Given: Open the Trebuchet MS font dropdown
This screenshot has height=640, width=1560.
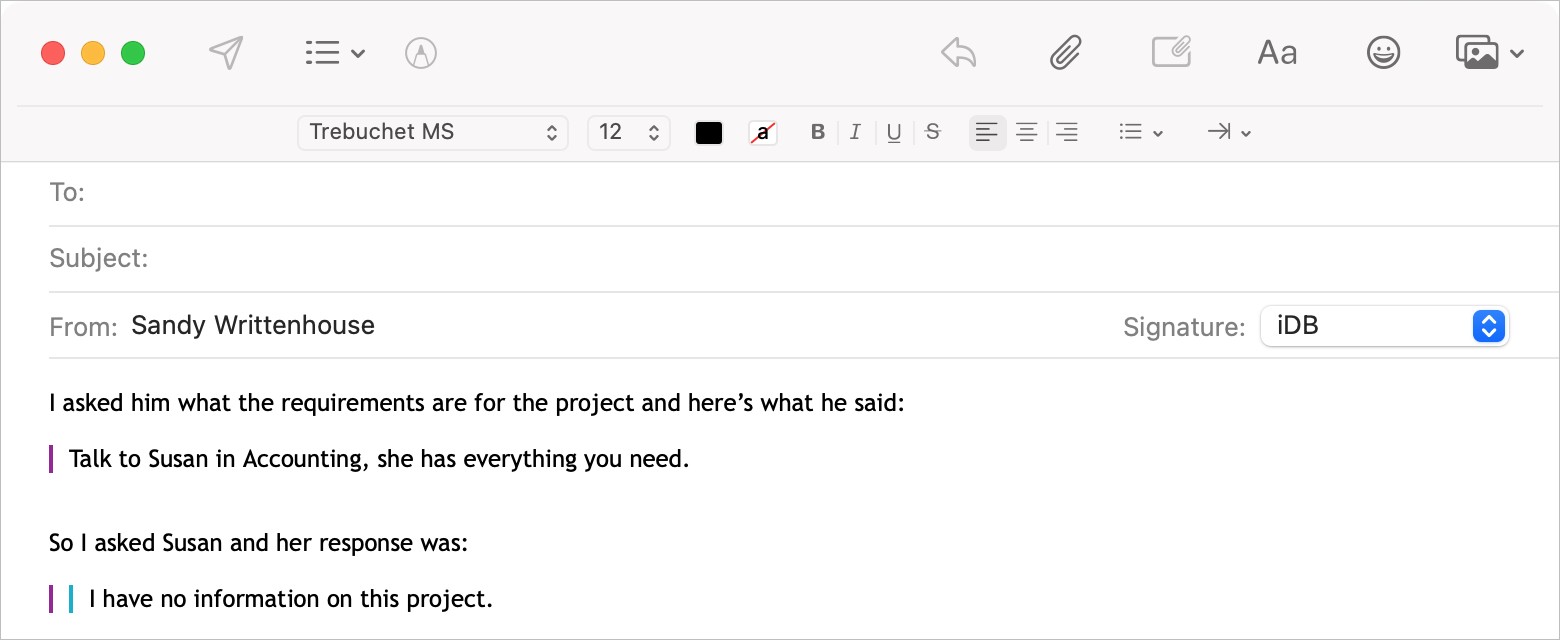Looking at the screenshot, I should 432,132.
